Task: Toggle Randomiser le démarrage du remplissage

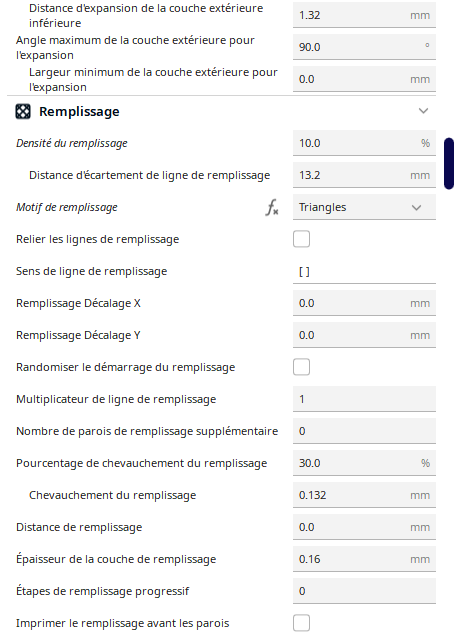Action: [302, 367]
